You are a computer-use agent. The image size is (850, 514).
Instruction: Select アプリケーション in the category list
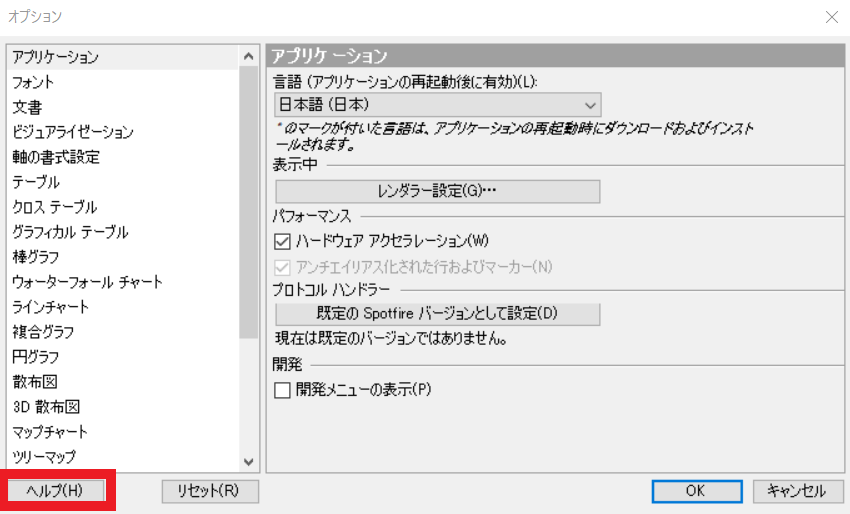click(123, 57)
